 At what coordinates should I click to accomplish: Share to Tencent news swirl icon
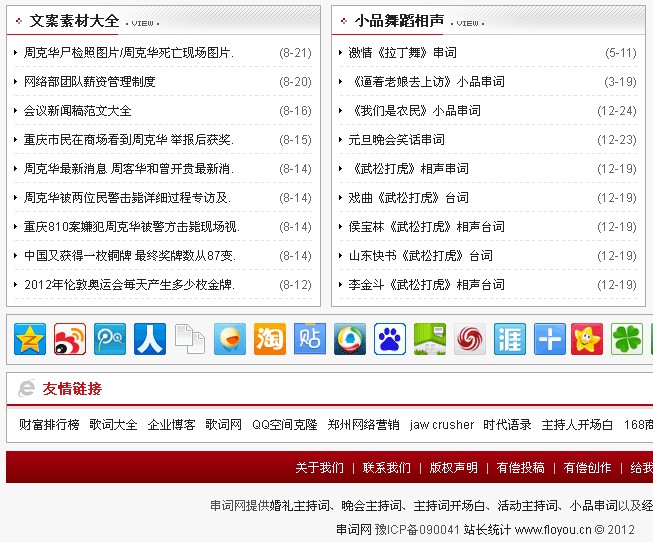coord(350,339)
